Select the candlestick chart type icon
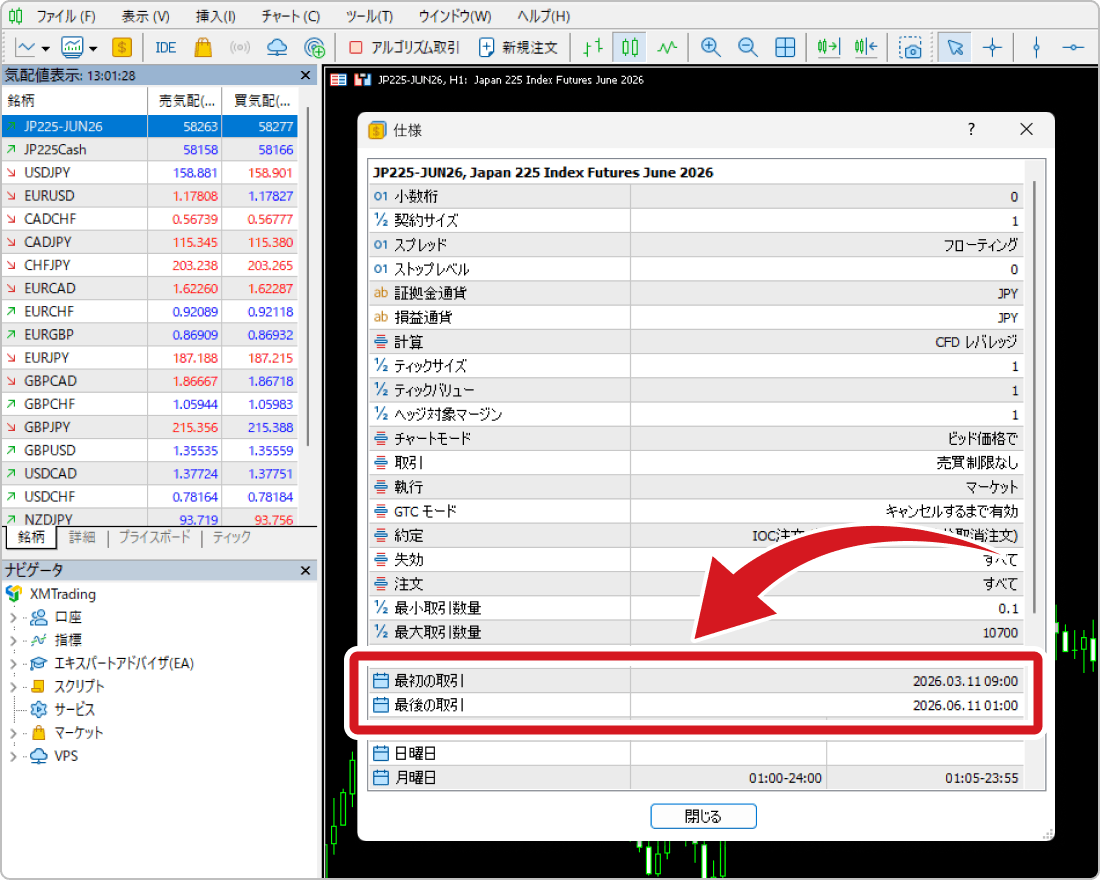 (629, 47)
